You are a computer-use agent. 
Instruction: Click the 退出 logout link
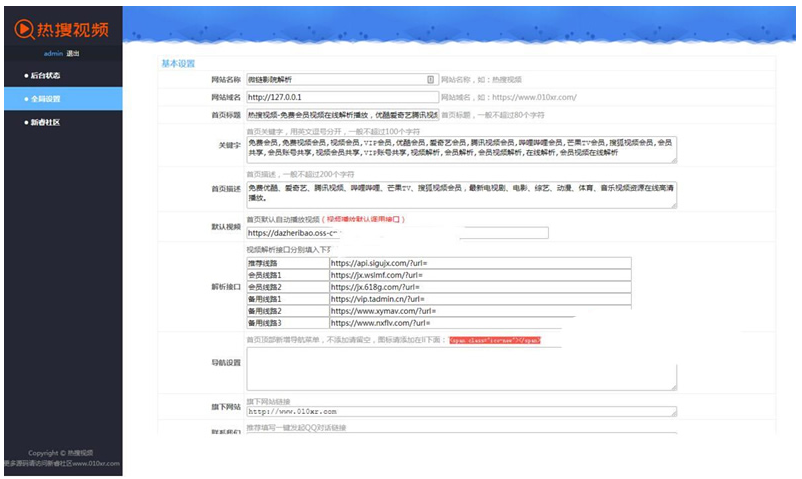[x=74, y=52]
